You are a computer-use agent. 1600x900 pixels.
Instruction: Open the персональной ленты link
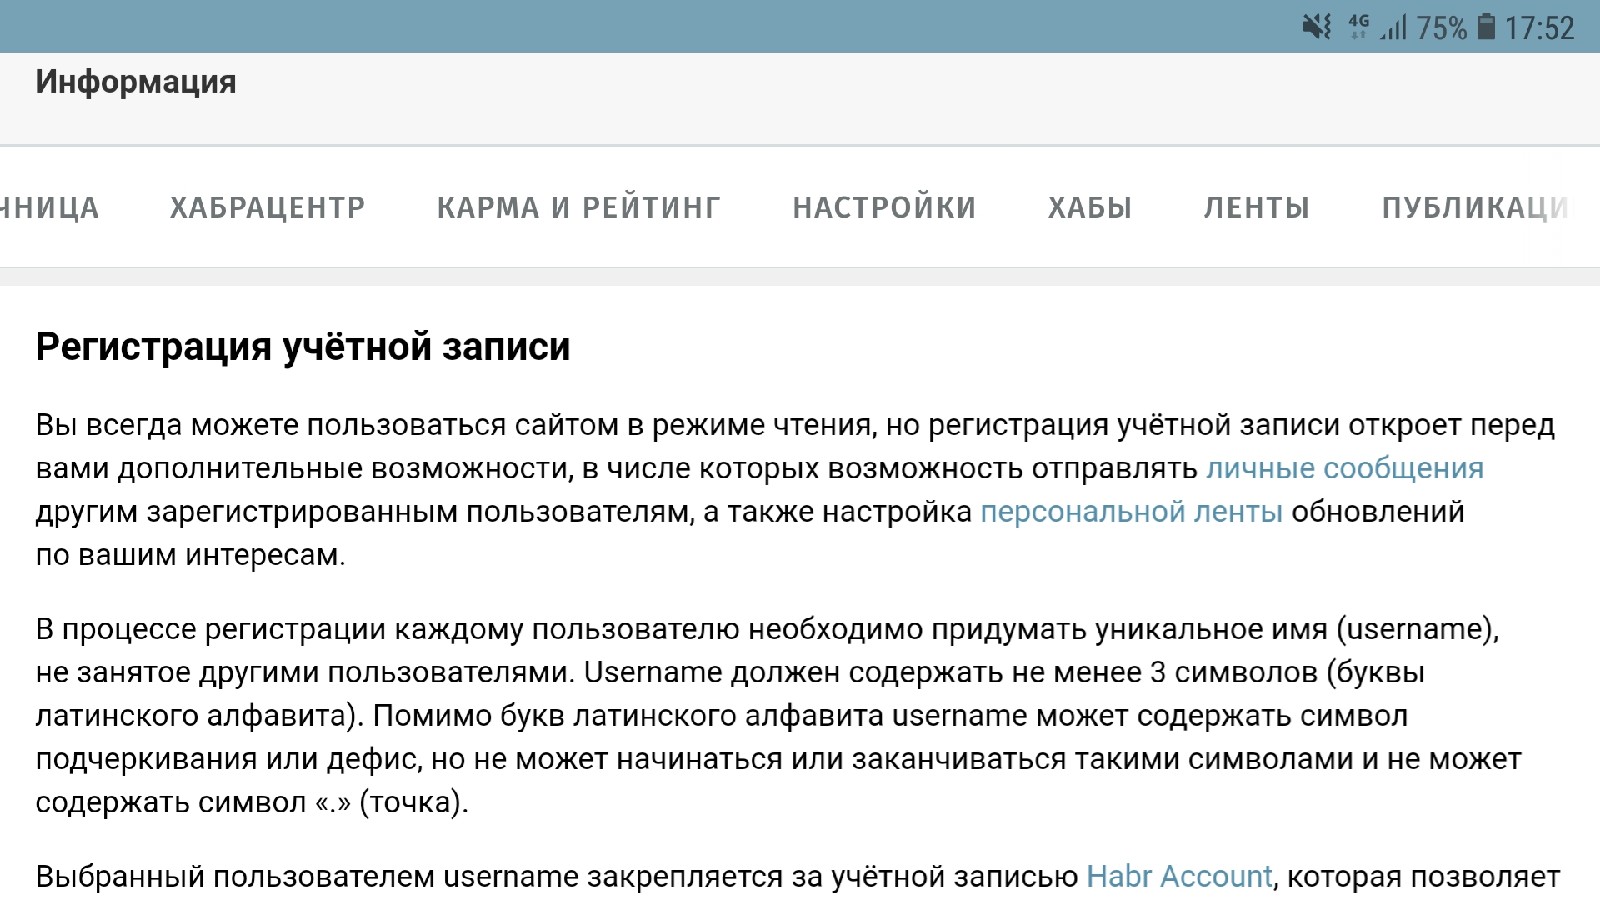tap(1131, 512)
